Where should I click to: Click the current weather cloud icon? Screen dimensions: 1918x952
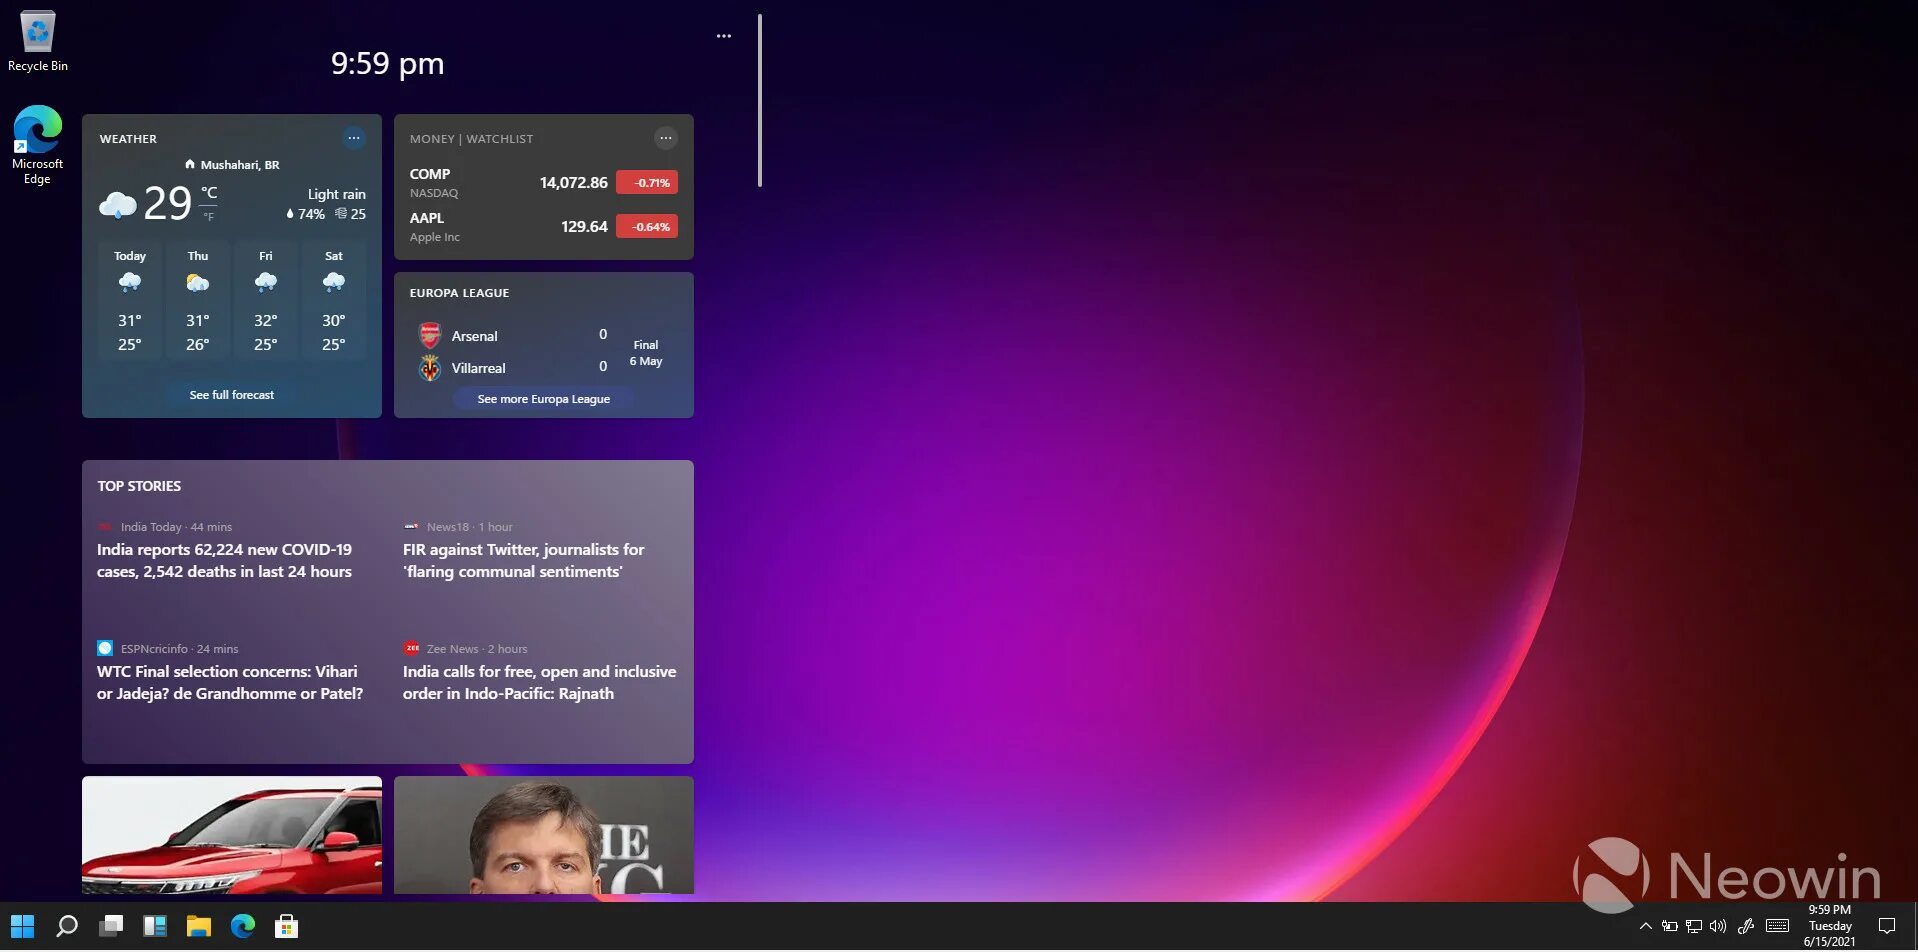click(x=117, y=205)
